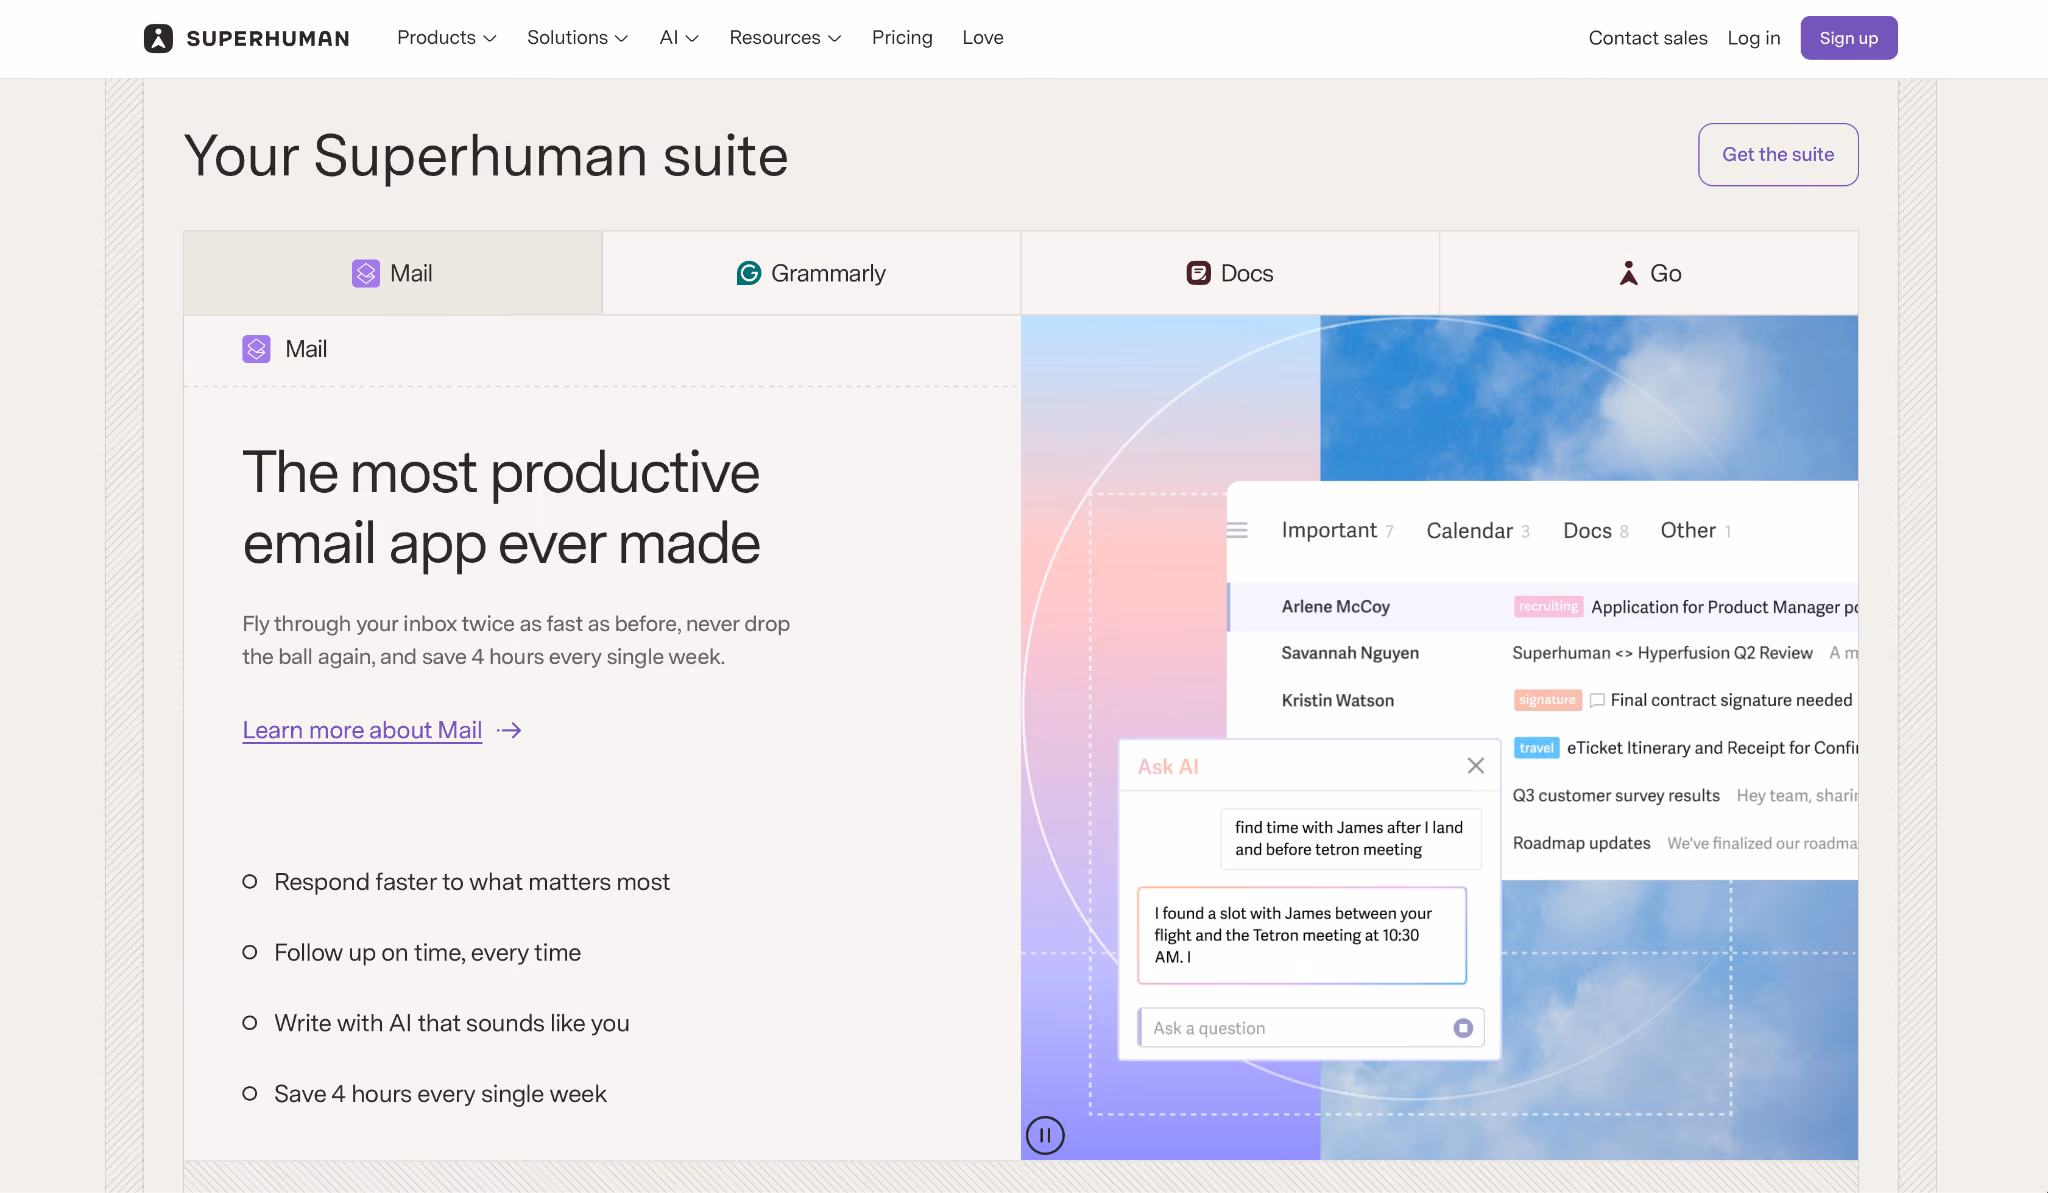2048x1193 pixels.
Task: Click the arrow after Learn more about Mail
Action: click(509, 731)
